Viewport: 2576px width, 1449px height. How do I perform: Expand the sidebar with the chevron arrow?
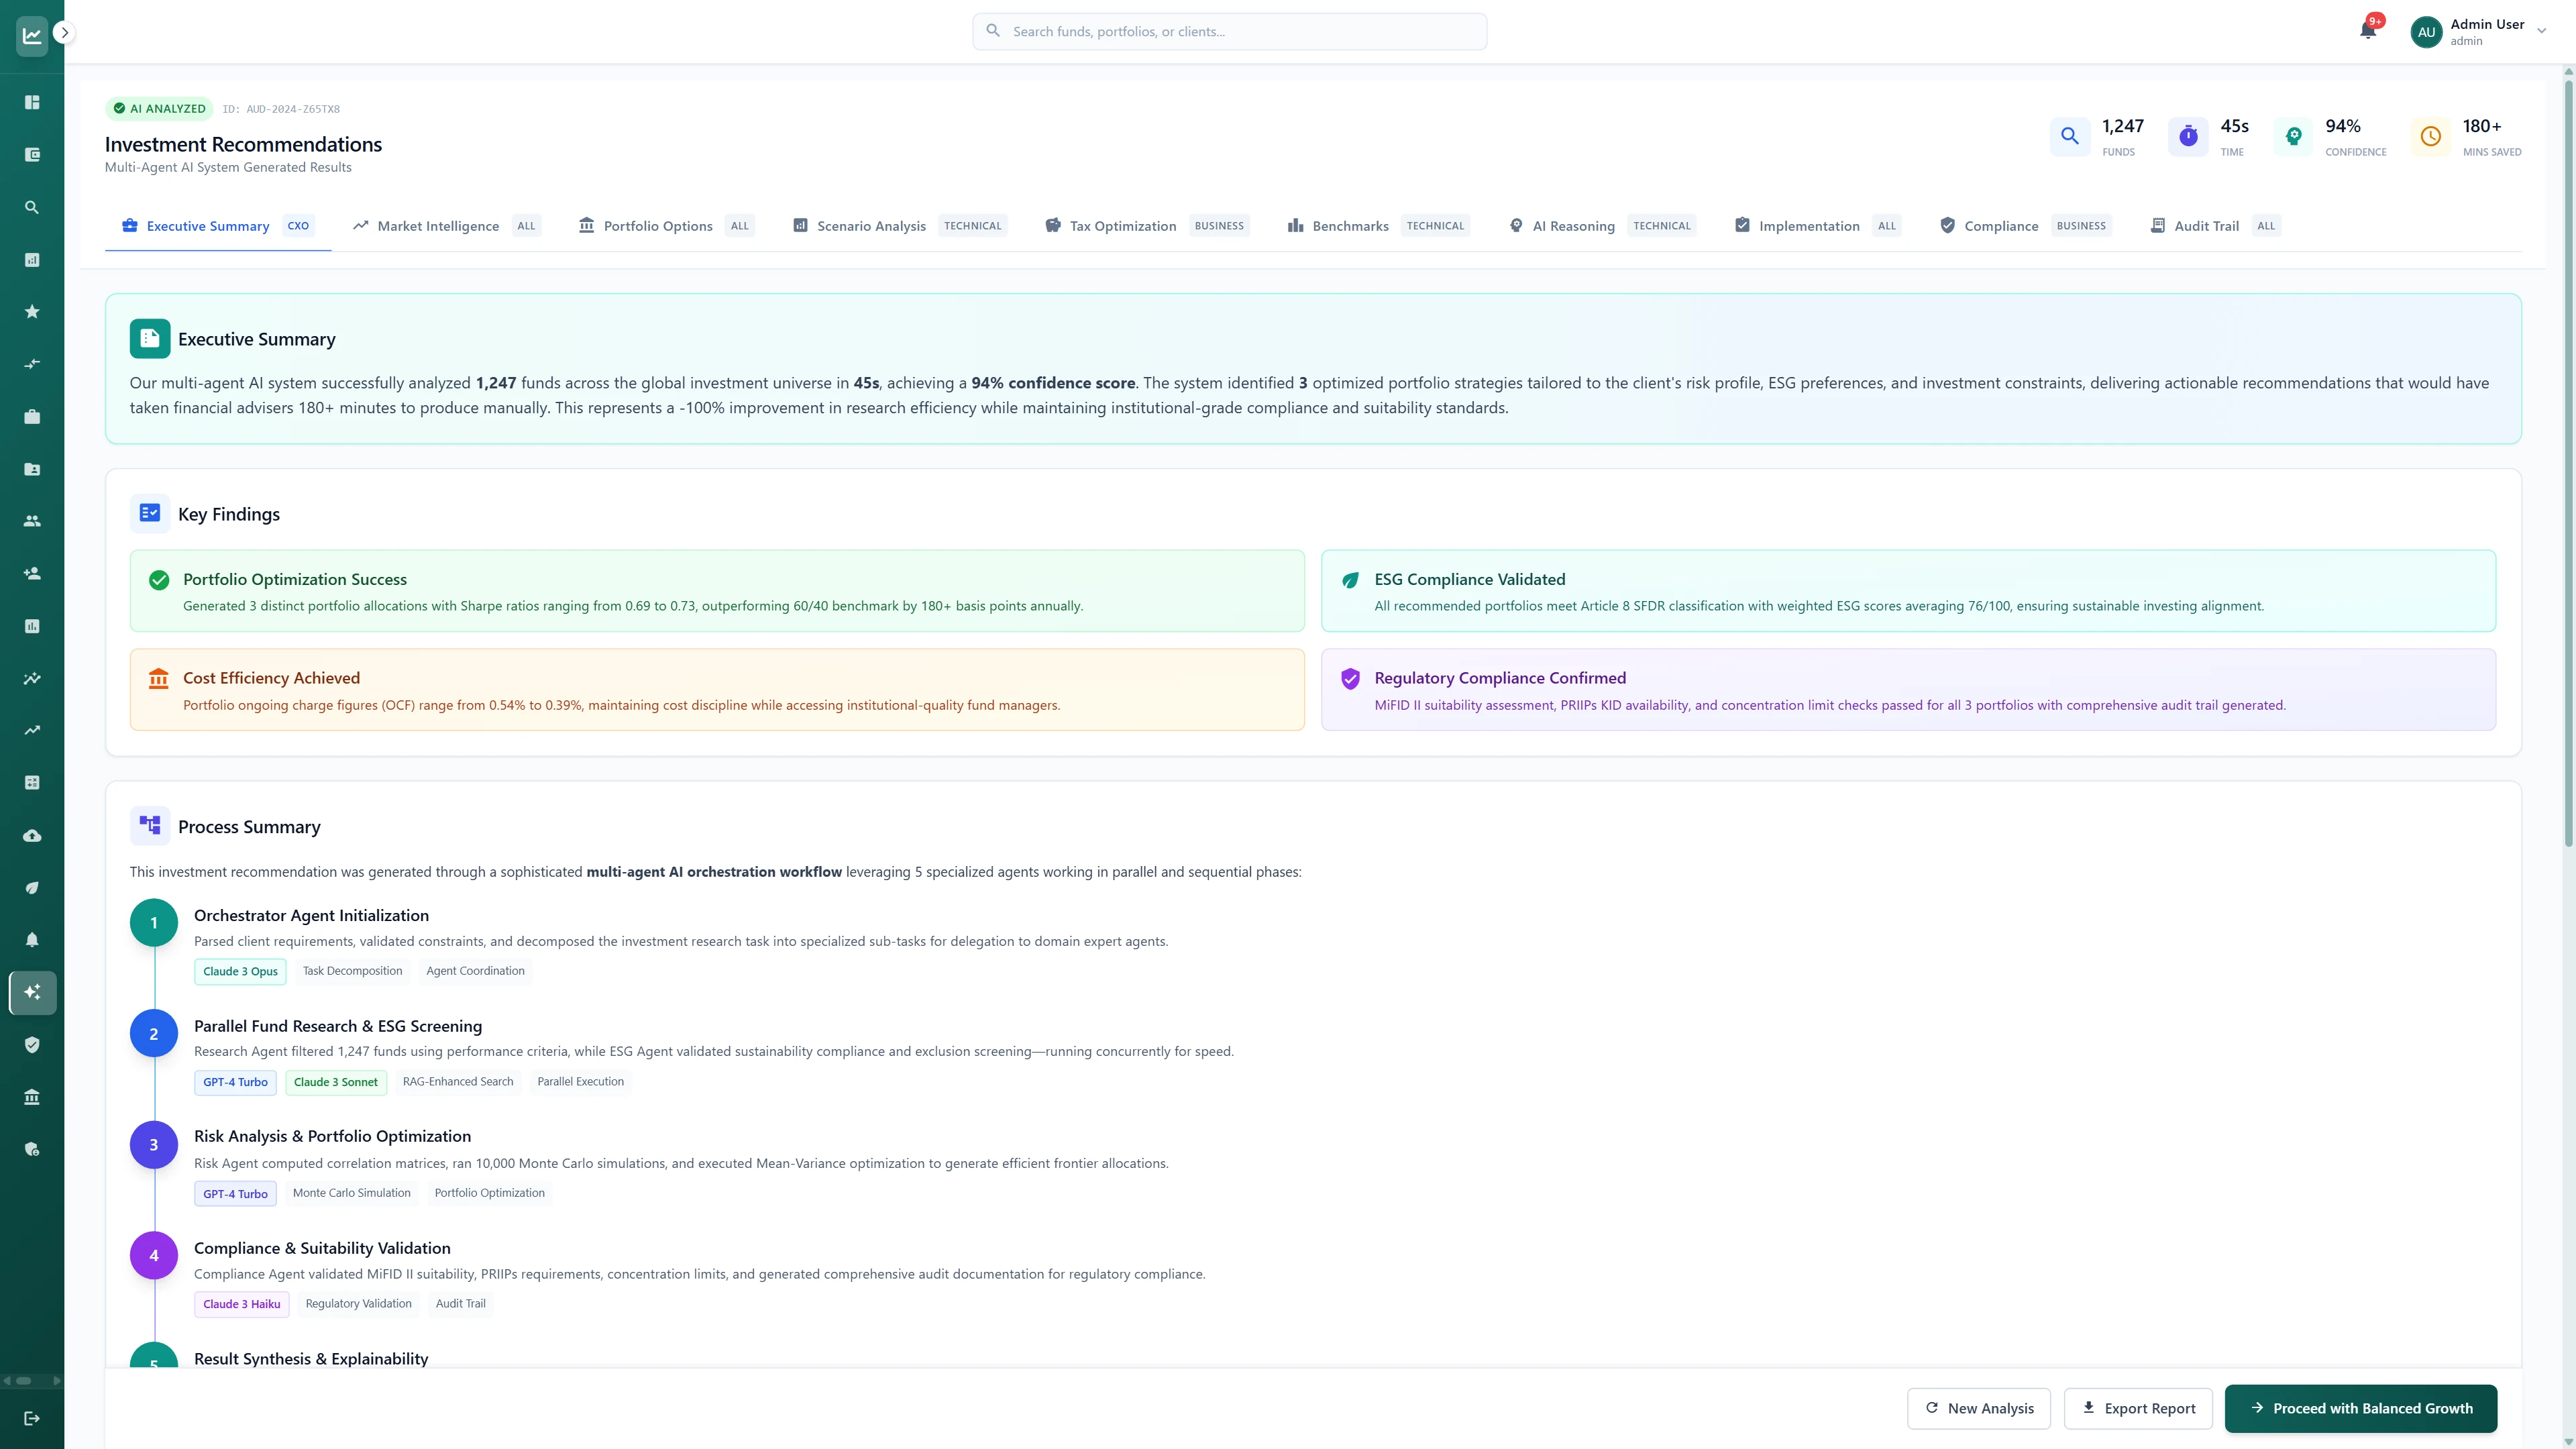(x=64, y=33)
